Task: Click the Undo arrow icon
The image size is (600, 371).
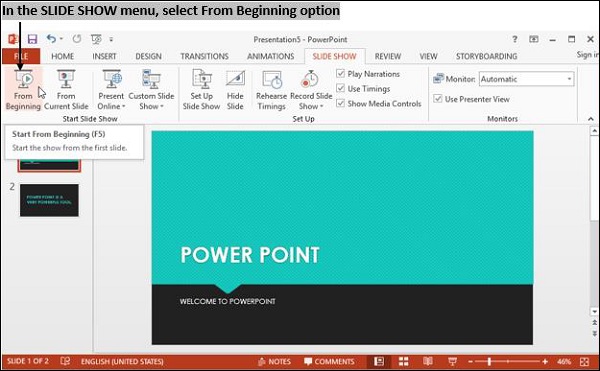Action: click(51, 39)
